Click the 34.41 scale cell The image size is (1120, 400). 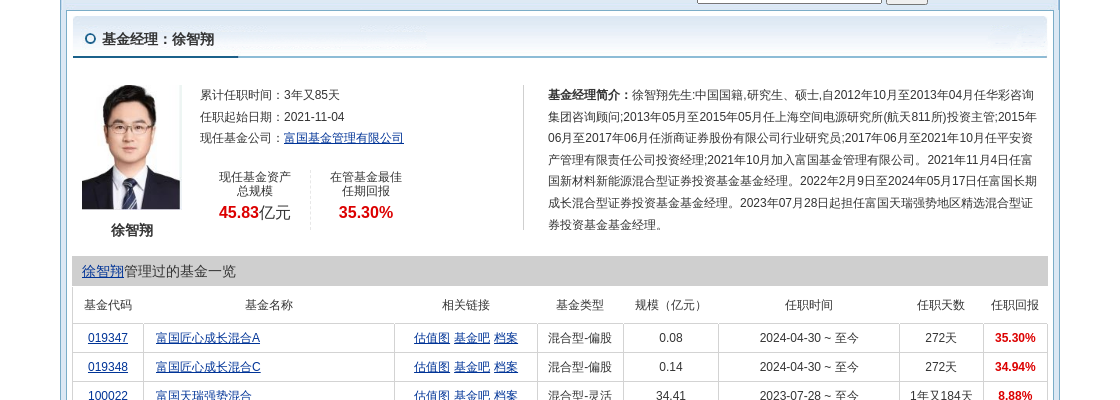pos(671,395)
